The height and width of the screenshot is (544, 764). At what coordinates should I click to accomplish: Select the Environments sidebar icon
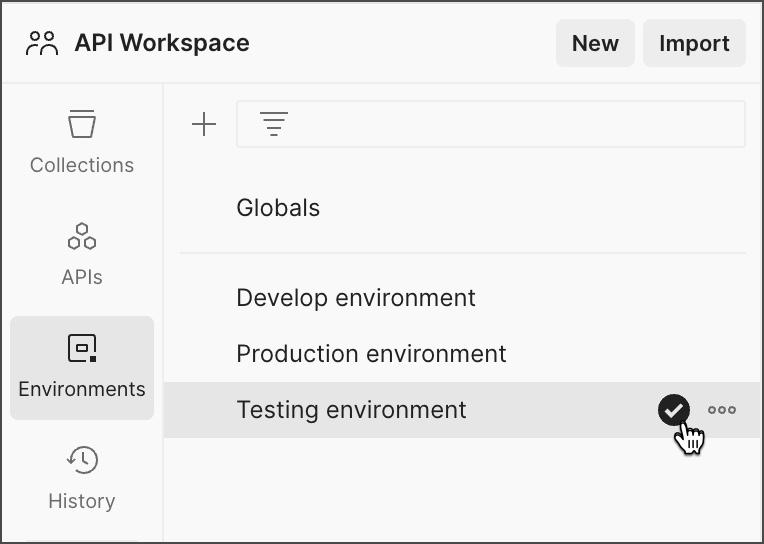tap(82, 348)
